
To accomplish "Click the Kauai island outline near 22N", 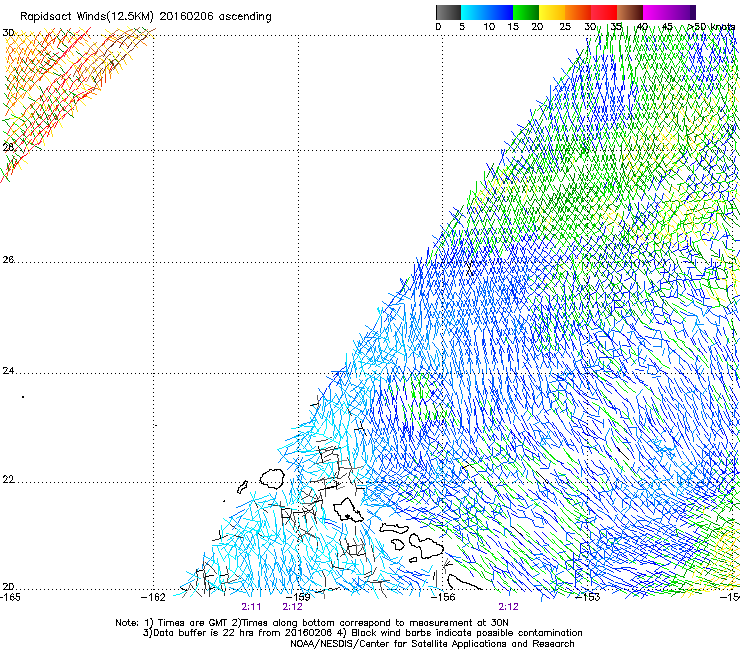I will tap(272, 478).
